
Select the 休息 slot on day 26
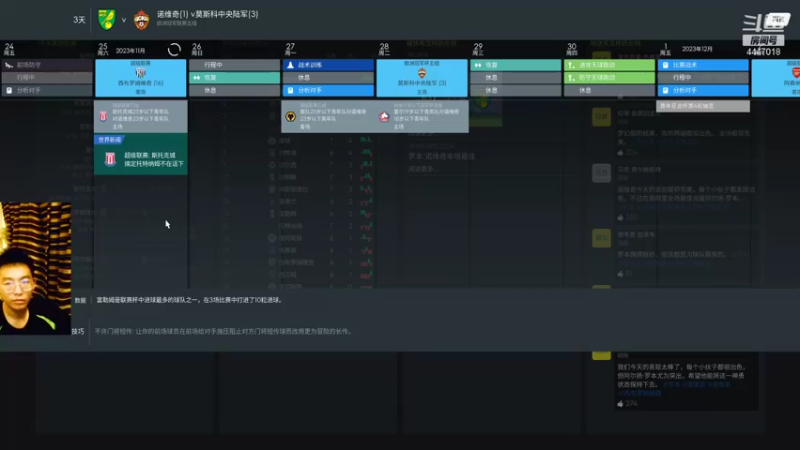tap(235, 90)
